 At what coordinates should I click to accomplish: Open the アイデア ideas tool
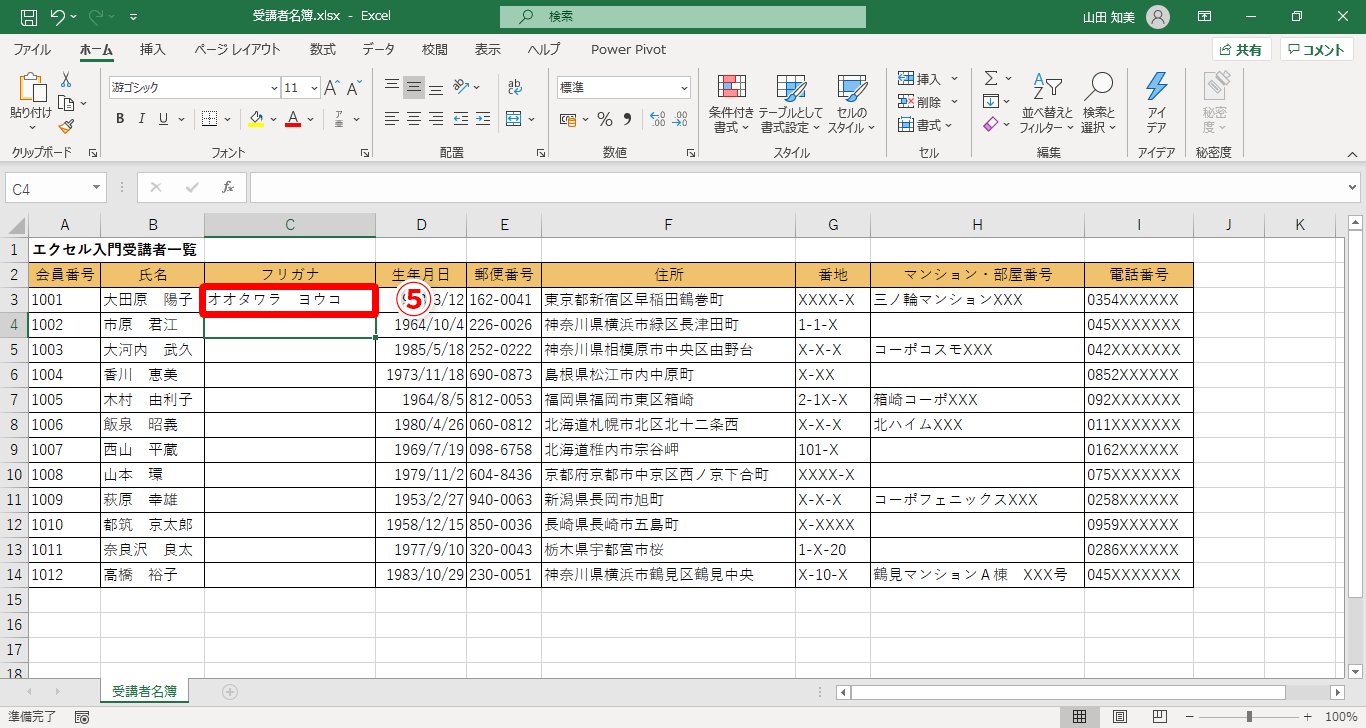pos(1157,103)
